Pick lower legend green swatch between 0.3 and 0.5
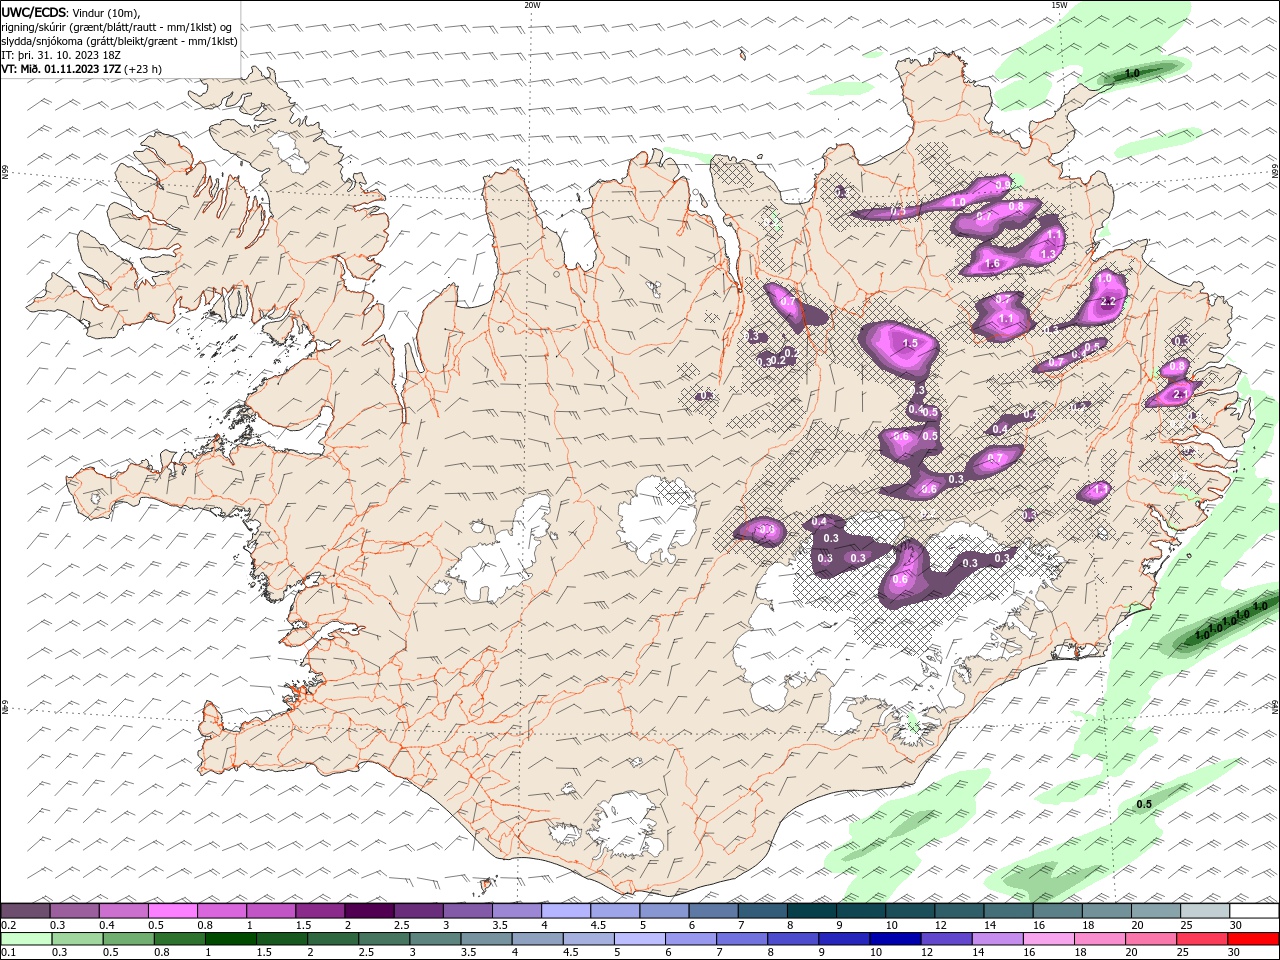Image resolution: width=1280 pixels, height=960 pixels. 78,939
